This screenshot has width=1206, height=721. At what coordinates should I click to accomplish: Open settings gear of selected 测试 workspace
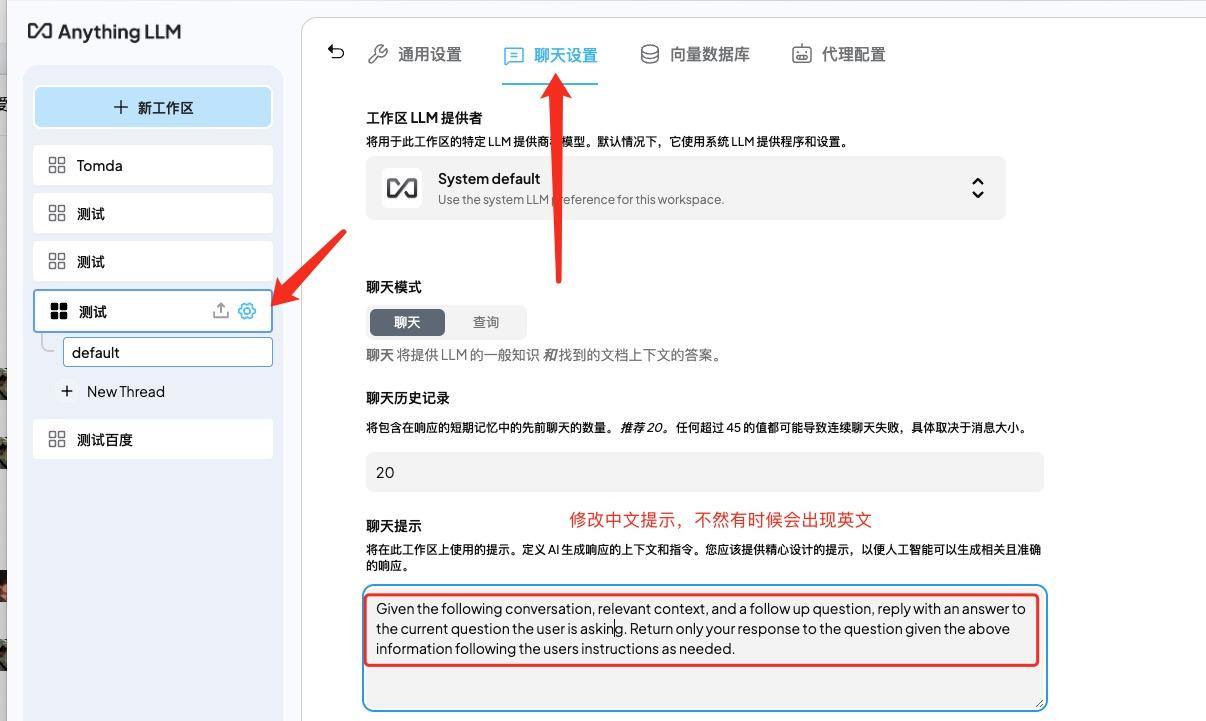[247, 311]
